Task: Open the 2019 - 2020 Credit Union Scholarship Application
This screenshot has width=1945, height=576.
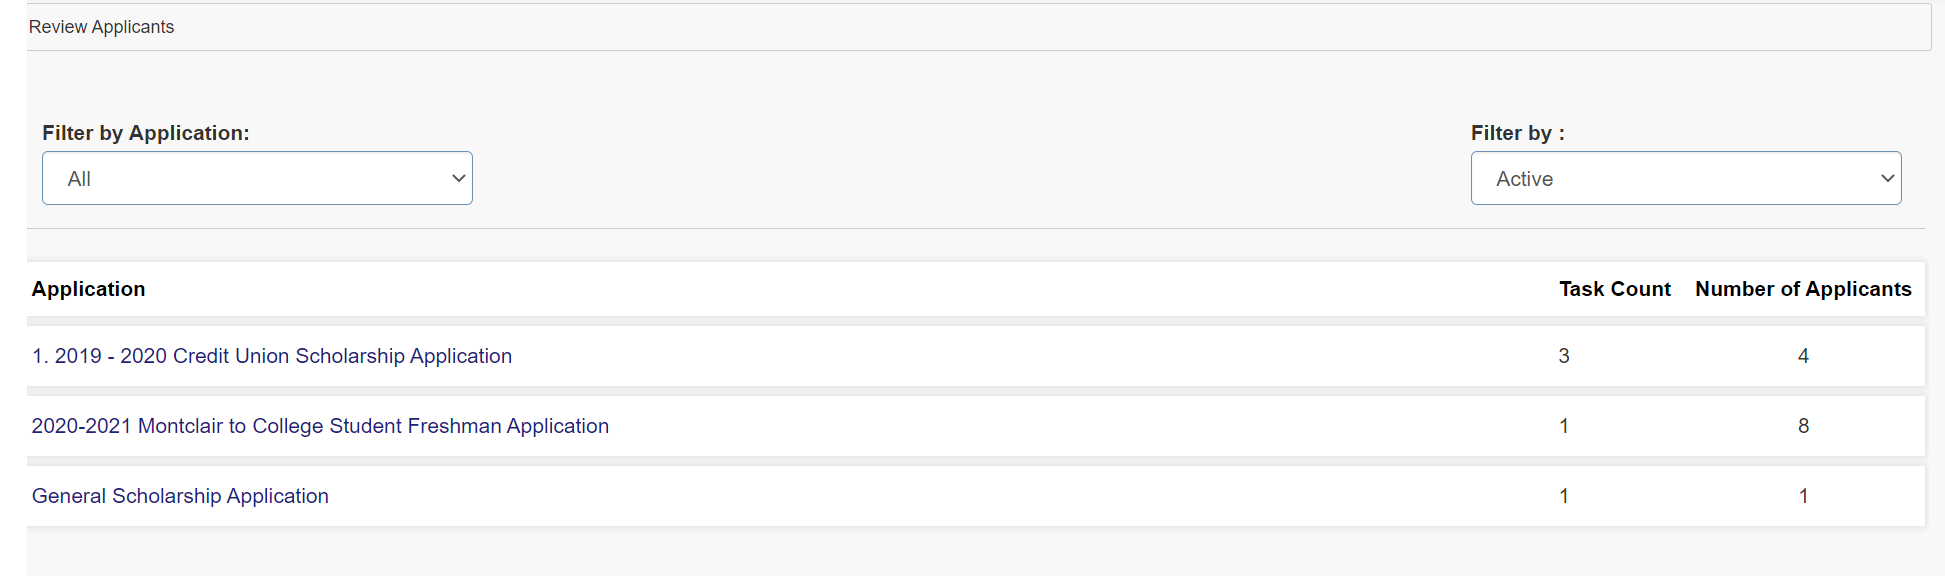Action: point(272,356)
